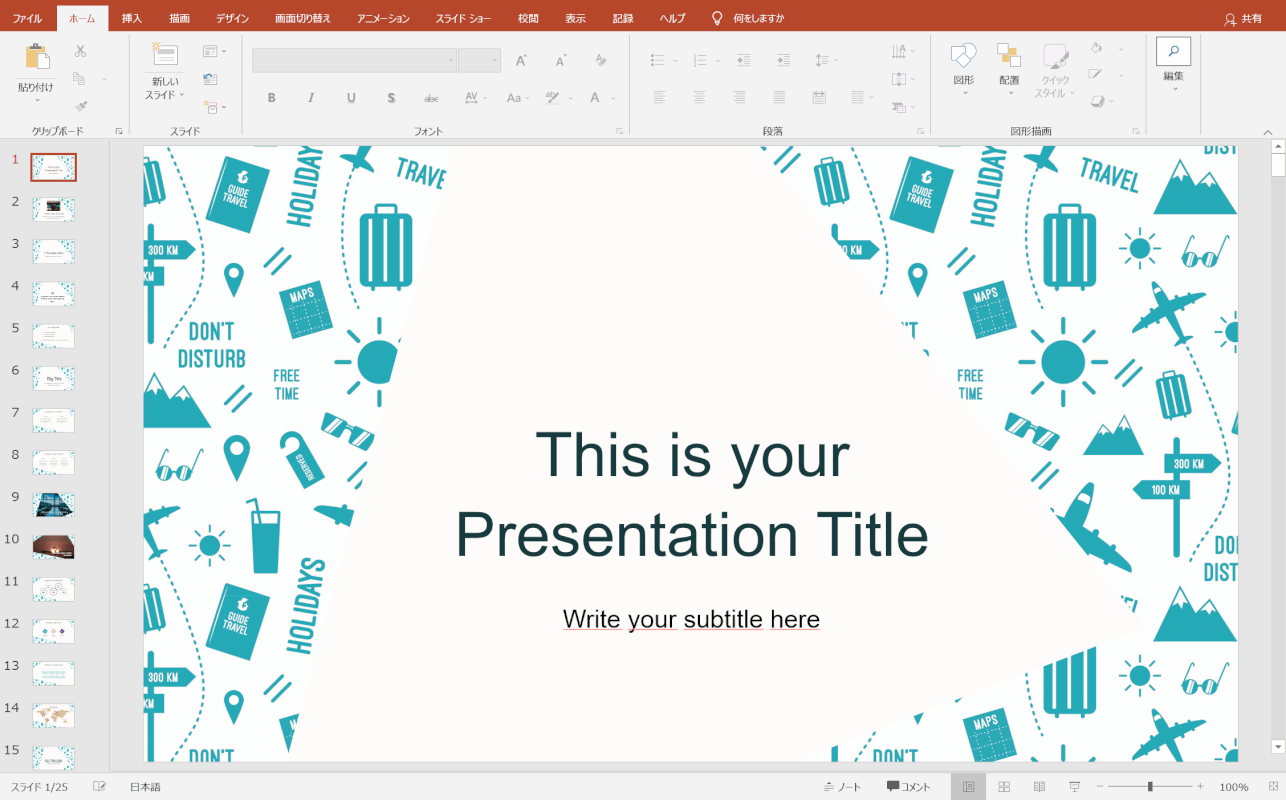Switch to the 挿入 tab
Screen dimensions: 1286x800
point(131,17)
